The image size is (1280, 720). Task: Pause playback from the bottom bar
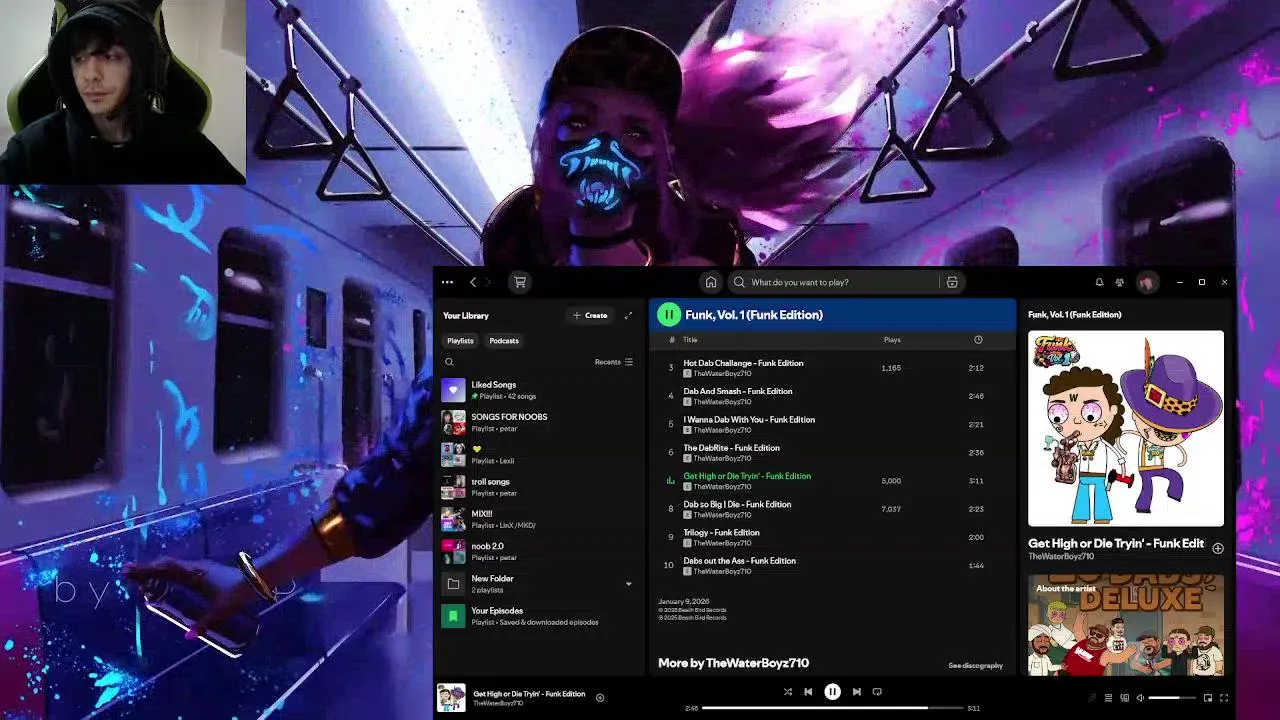(832, 691)
